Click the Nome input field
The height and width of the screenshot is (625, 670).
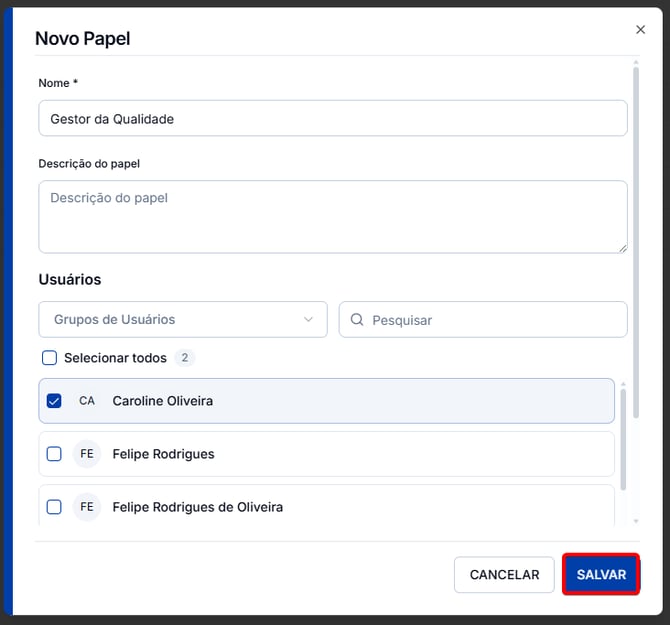333,118
